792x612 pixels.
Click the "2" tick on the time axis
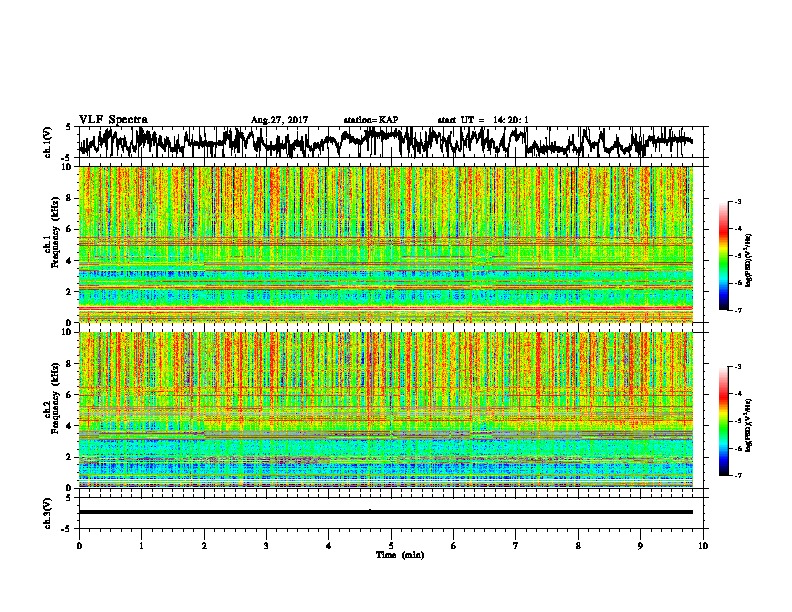(x=204, y=546)
